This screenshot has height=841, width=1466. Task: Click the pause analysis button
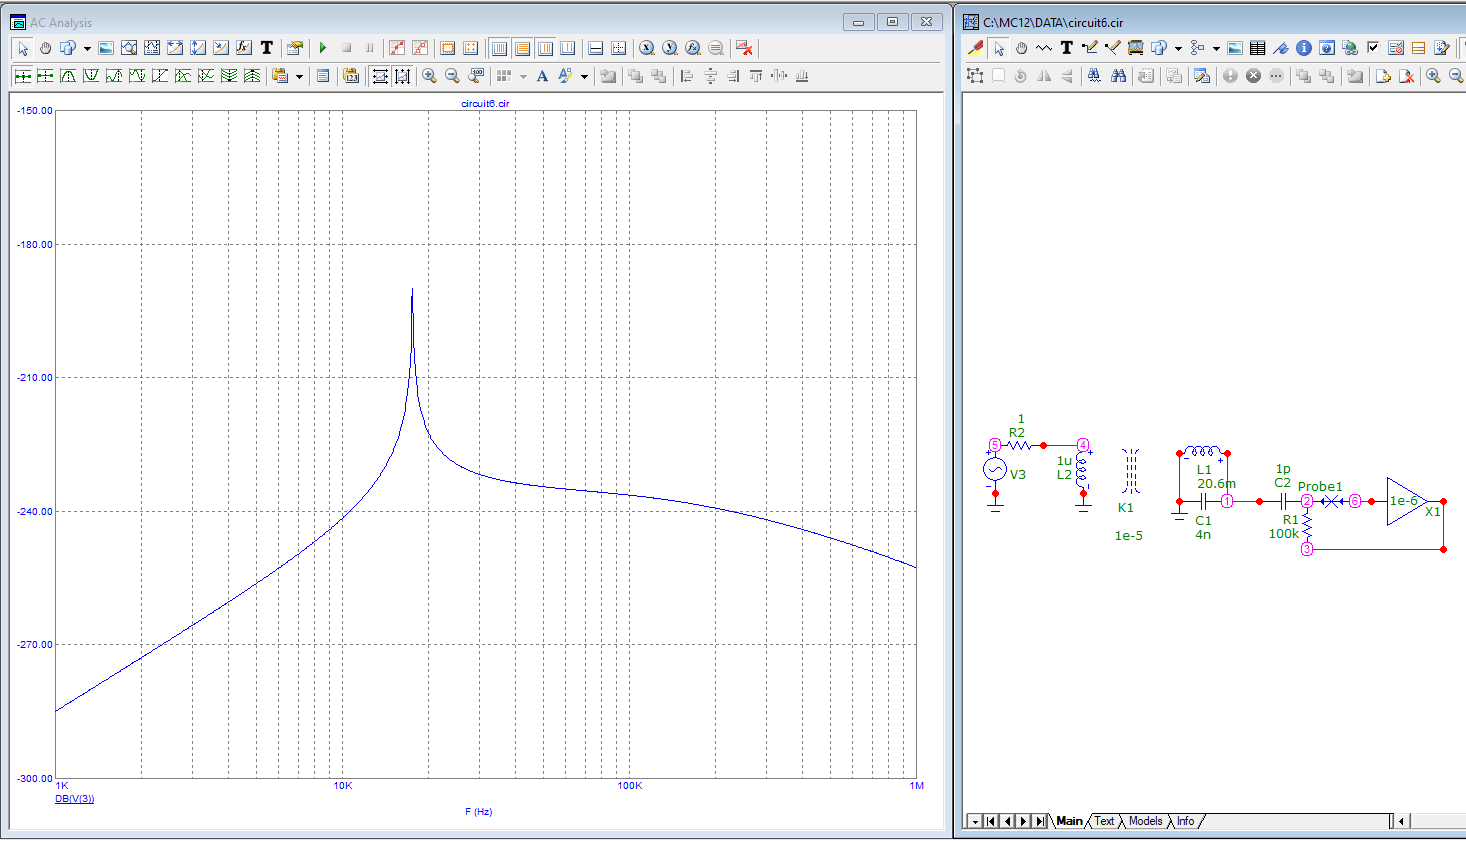pos(369,47)
